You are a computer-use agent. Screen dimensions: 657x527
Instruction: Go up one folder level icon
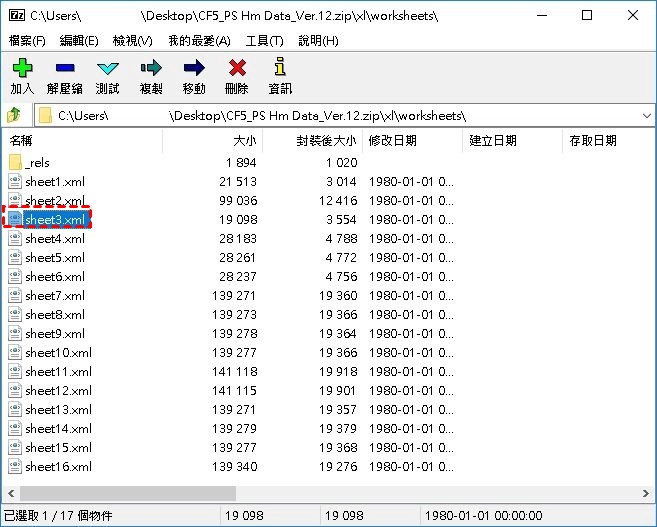14,114
